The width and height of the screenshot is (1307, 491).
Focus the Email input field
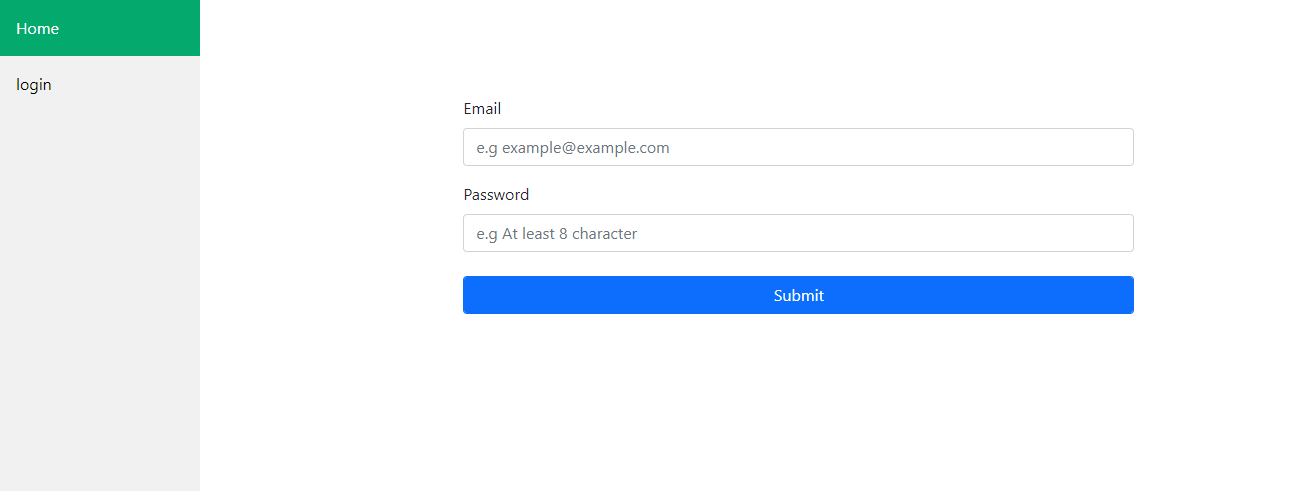(x=798, y=147)
